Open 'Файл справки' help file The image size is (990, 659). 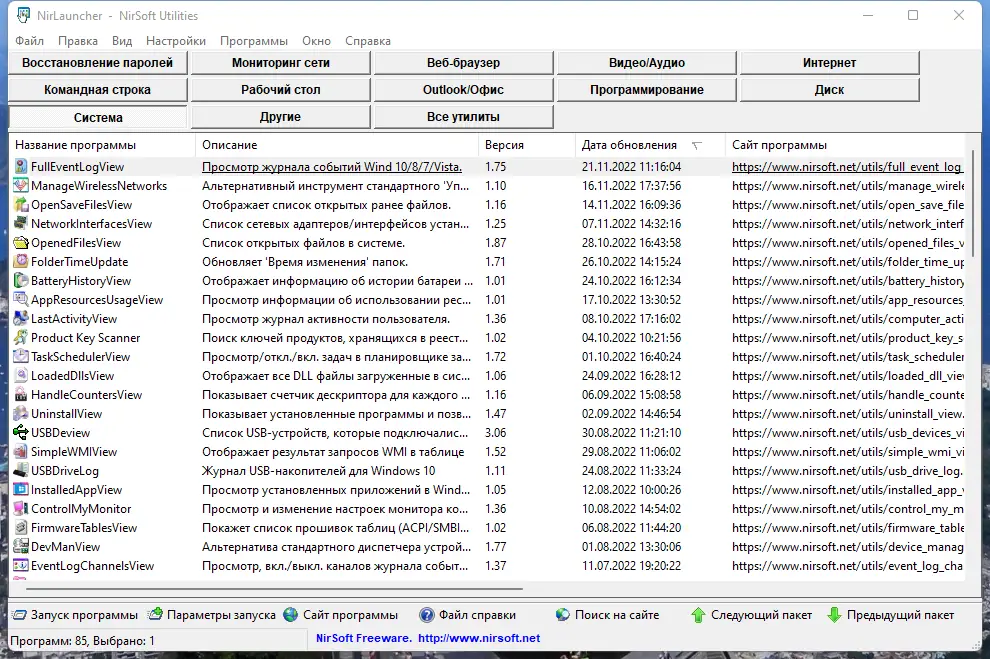468,615
